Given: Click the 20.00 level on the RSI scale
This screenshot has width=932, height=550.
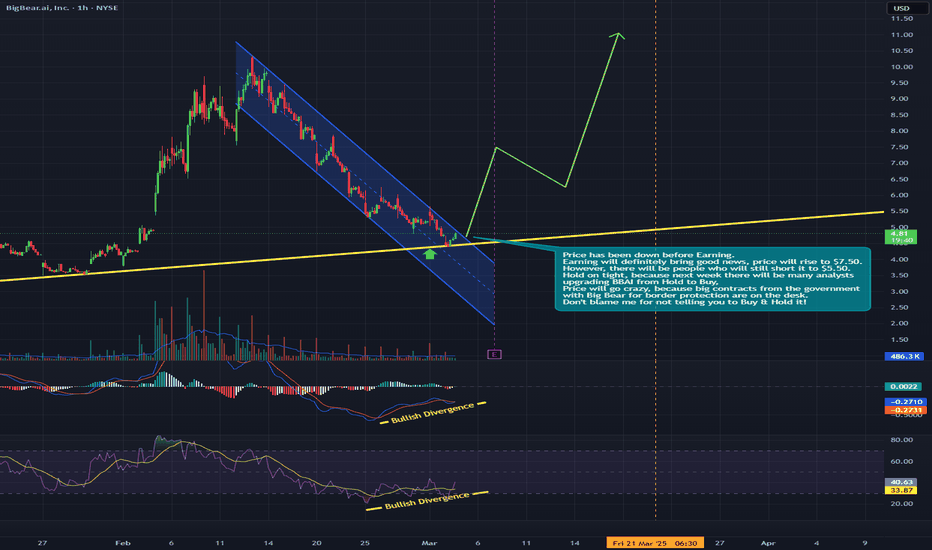Looking at the screenshot, I should (x=902, y=504).
